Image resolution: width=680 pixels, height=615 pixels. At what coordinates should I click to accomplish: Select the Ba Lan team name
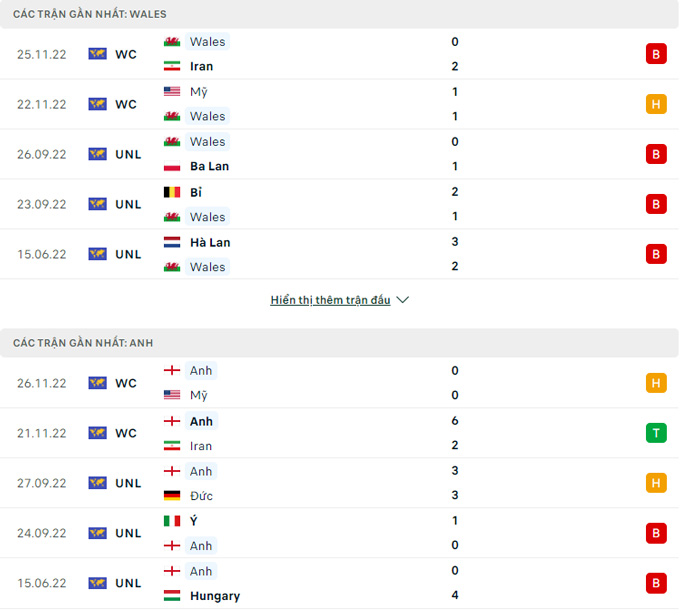coord(209,166)
